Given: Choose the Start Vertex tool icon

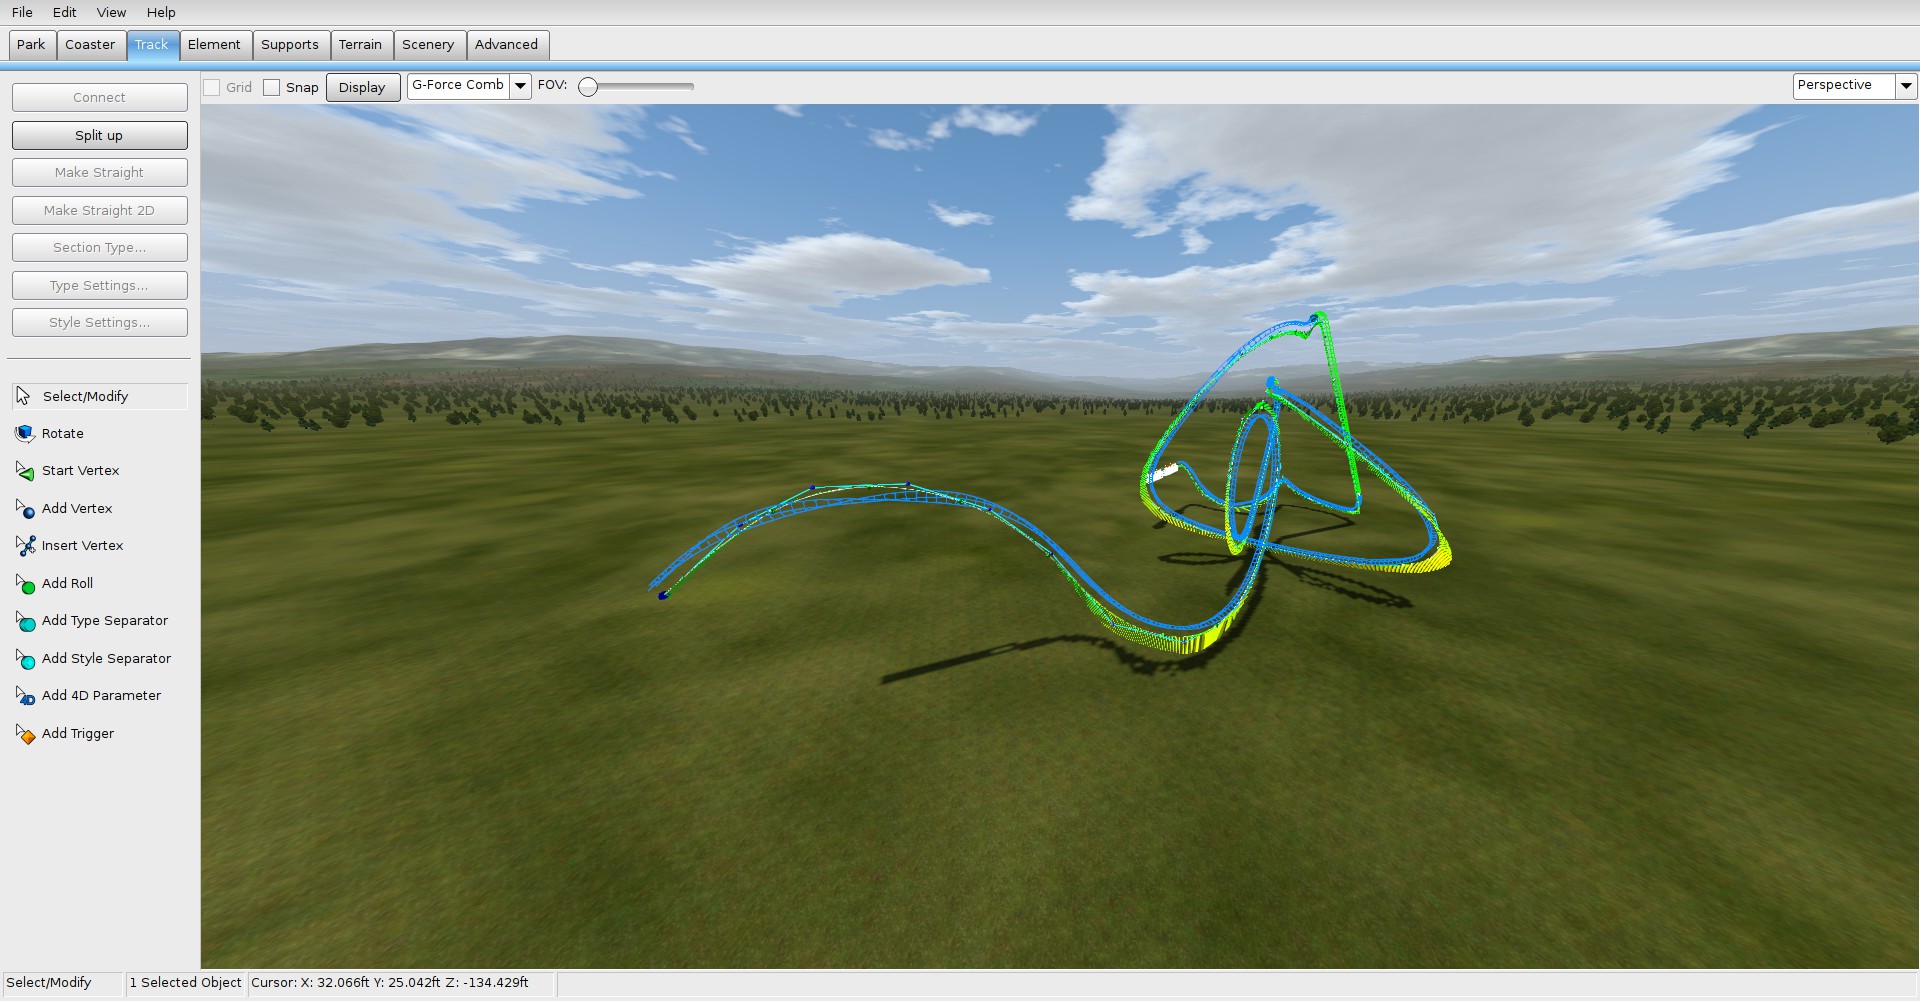Looking at the screenshot, I should coord(25,471).
